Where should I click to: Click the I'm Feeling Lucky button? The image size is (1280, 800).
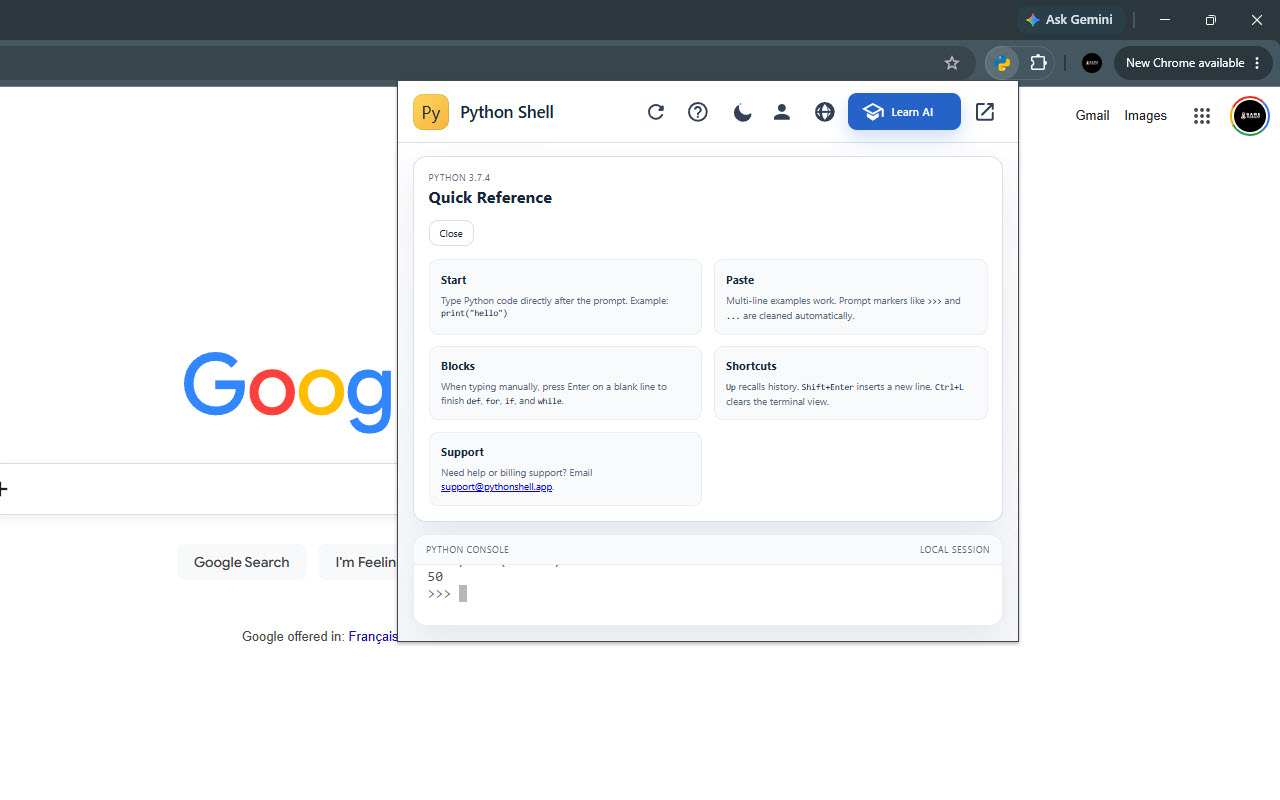tap(359, 562)
